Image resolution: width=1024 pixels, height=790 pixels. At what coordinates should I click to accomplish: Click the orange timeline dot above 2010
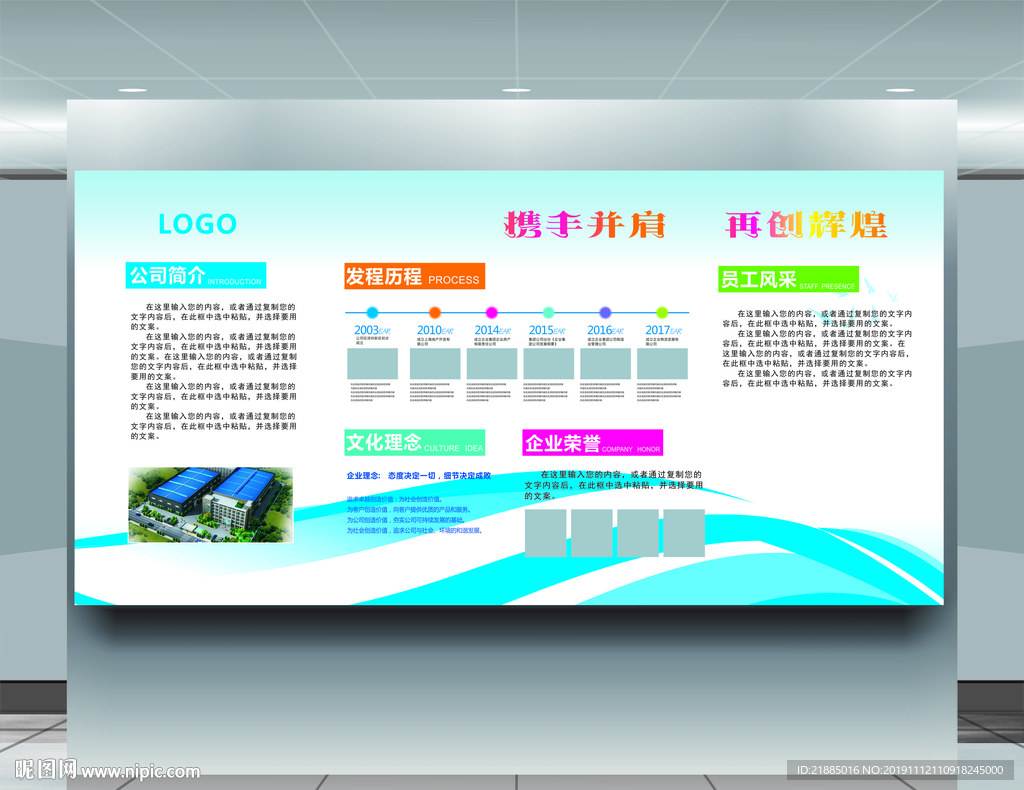click(435, 313)
